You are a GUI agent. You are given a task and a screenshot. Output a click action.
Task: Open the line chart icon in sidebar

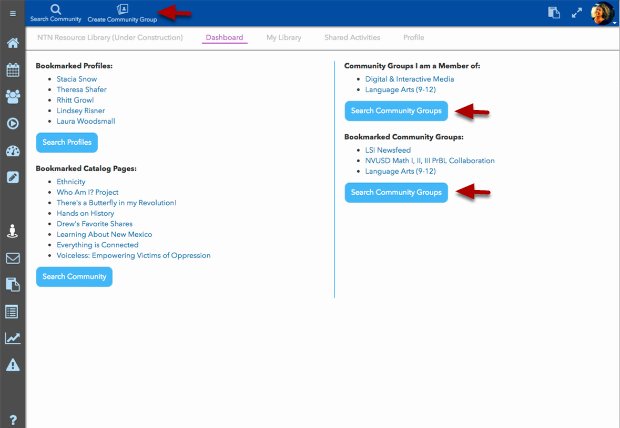[13, 338]
